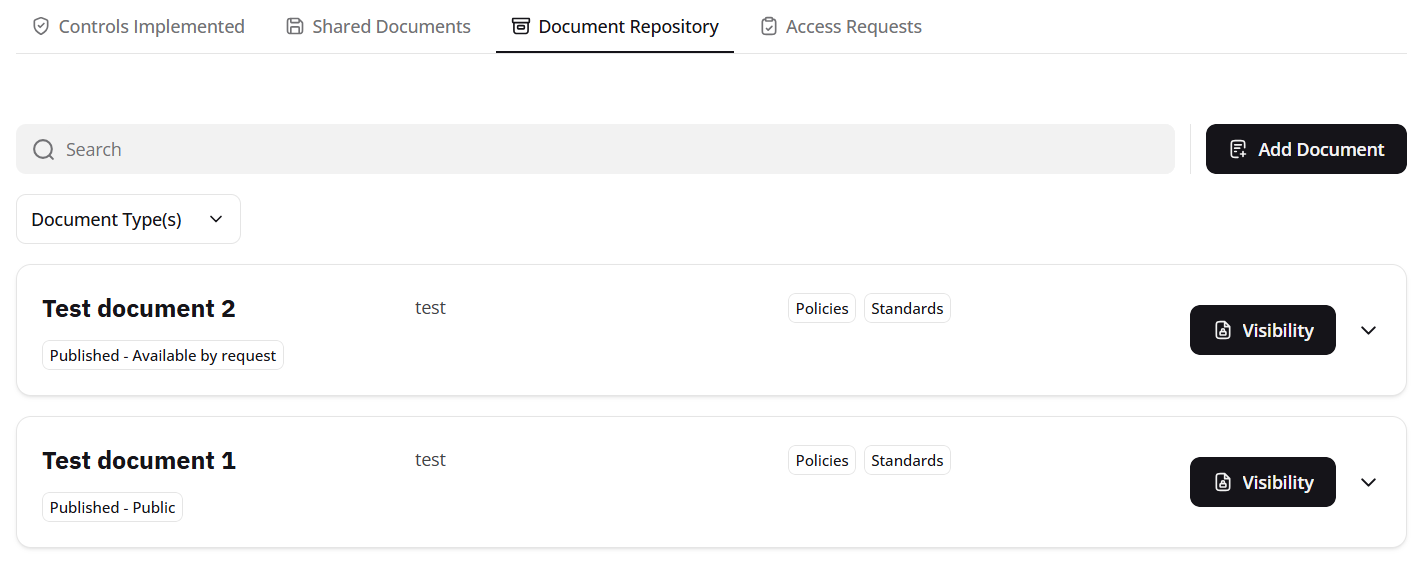Expand the Test document 2 row chevron
Image resolution: width=1417 pixels, height=564 pixels.
(x=1369, y=331)
